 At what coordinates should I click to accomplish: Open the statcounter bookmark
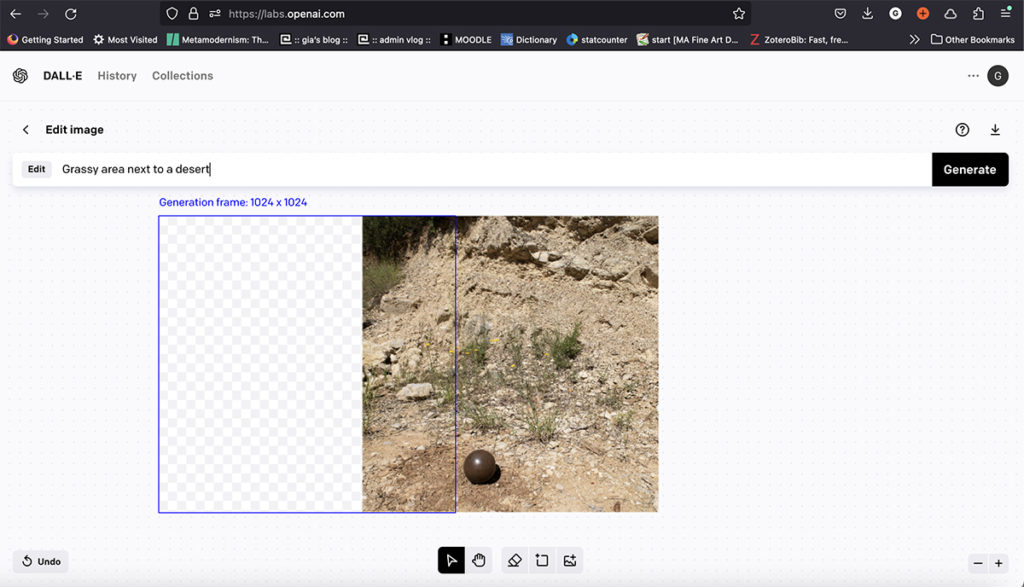point(597,40)
